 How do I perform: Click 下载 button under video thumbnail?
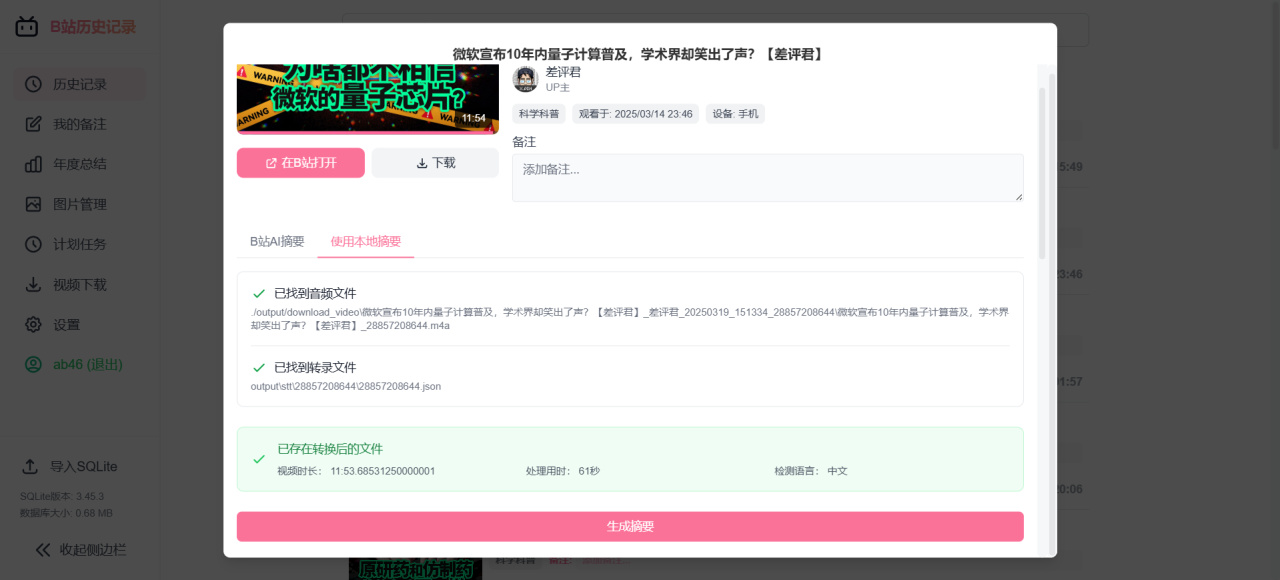(435, 163)
